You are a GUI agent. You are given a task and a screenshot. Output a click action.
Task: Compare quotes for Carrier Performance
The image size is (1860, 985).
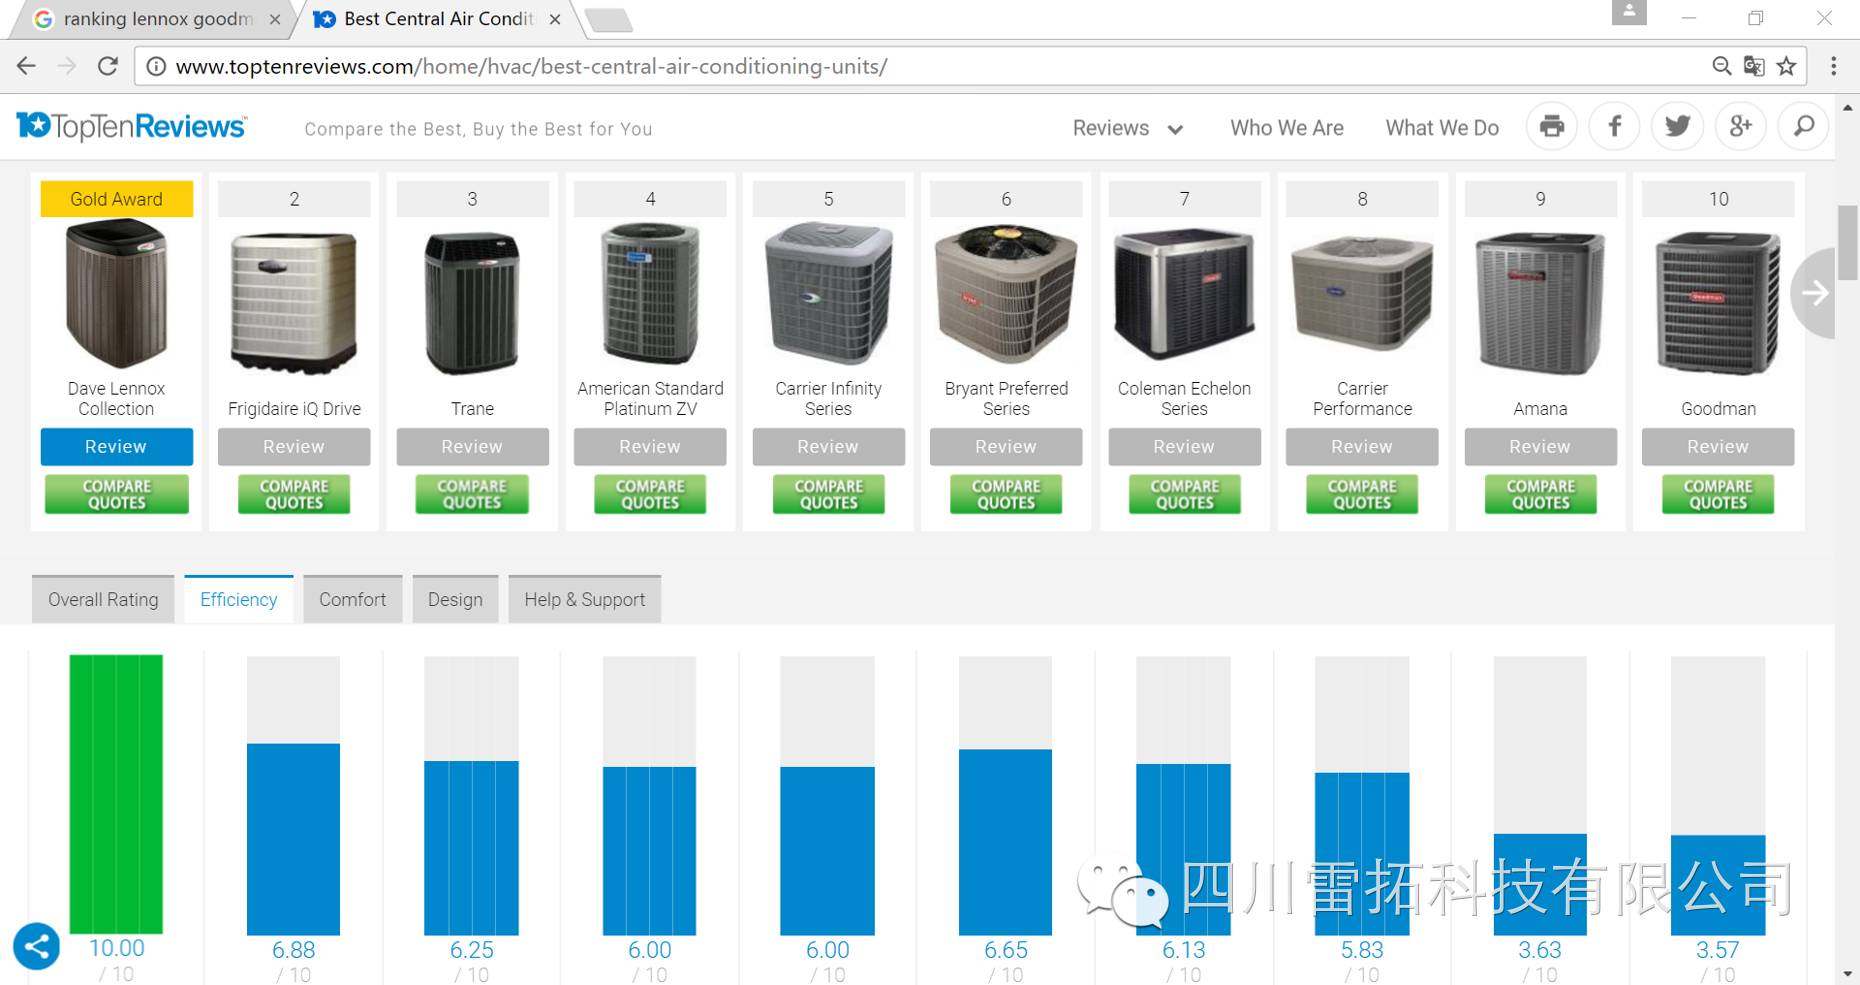click(x=1362, y=494)
